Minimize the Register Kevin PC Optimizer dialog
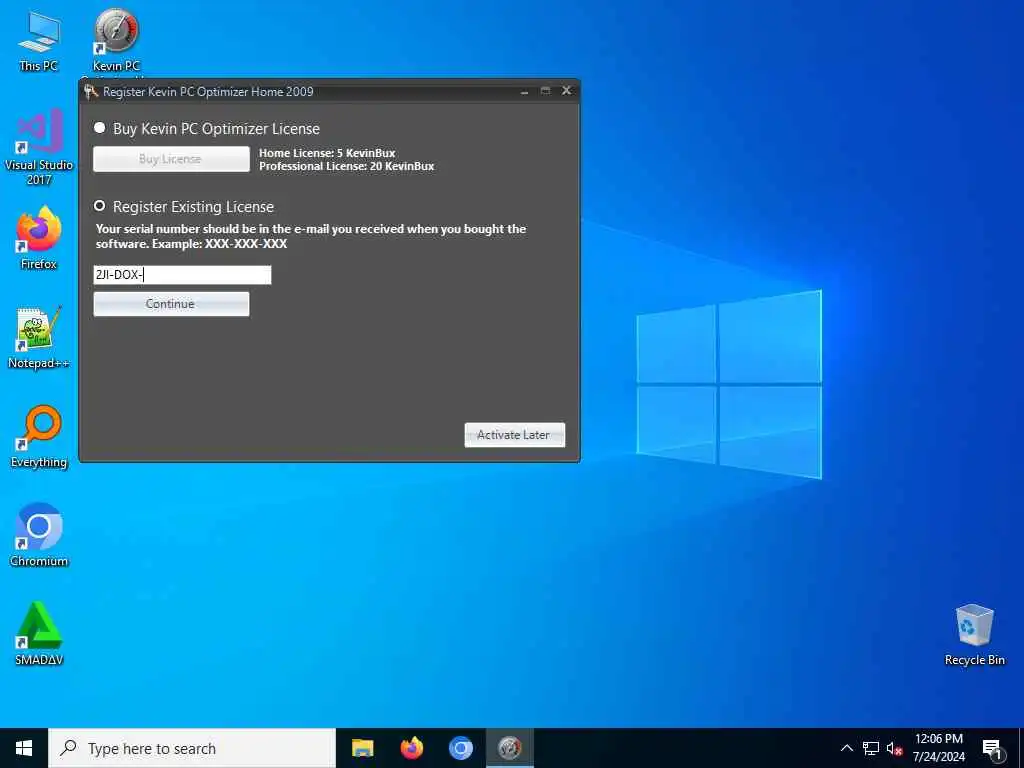1024x768 pixels. (524, 91)
